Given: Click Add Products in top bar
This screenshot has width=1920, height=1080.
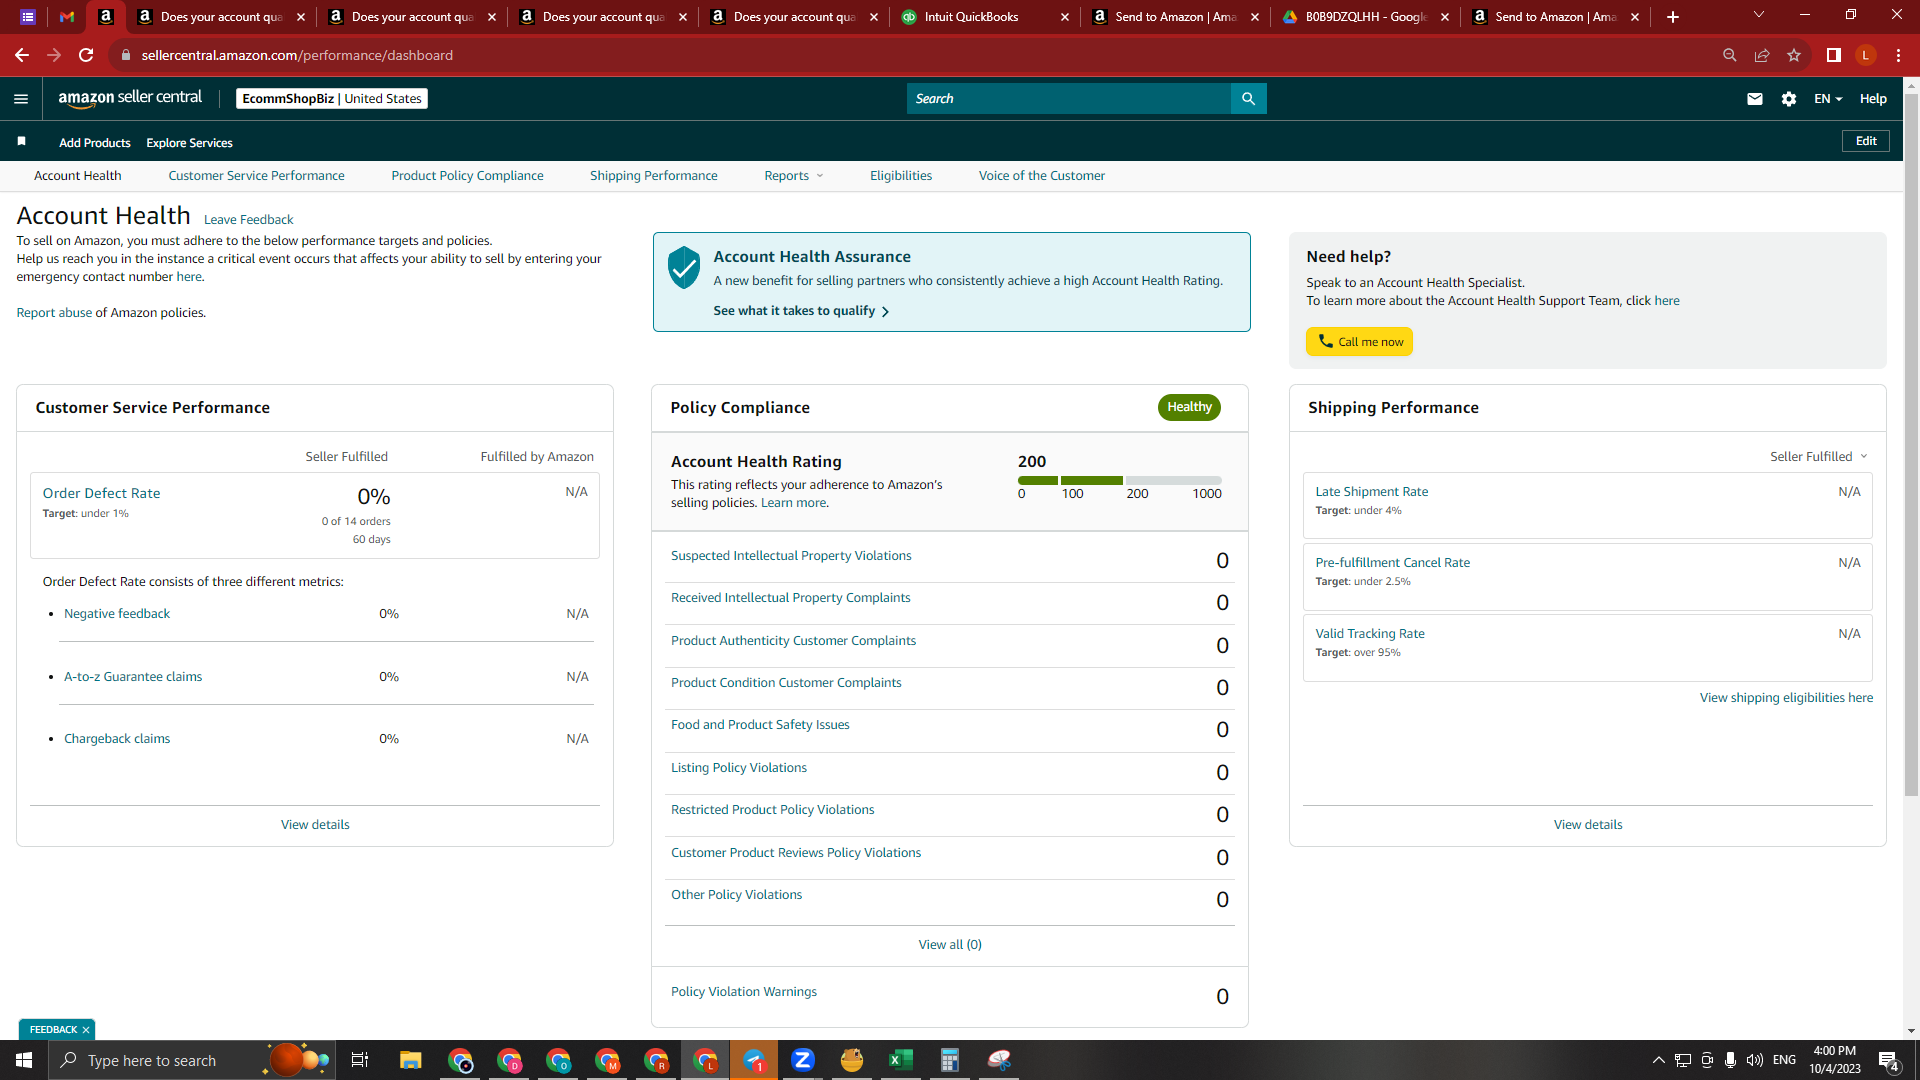Looking at the screenshot, I should [94, 143].
